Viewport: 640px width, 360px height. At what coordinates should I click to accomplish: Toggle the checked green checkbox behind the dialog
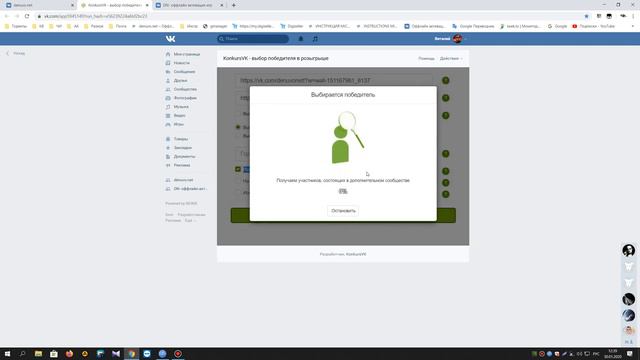pos(238,169)
